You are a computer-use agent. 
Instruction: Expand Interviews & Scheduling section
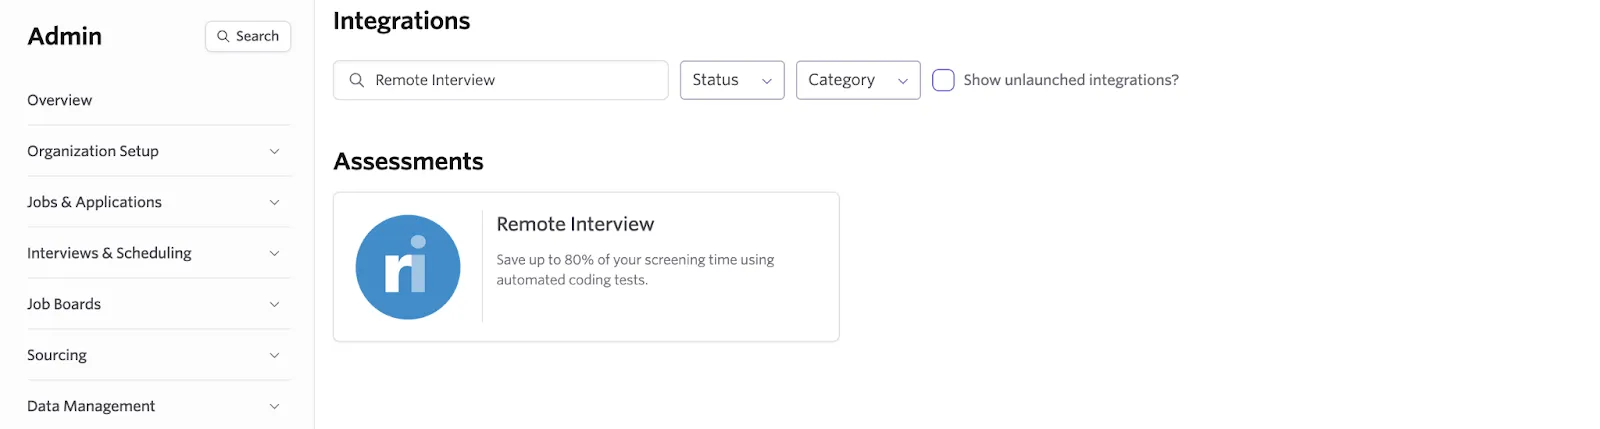point(159,253)
